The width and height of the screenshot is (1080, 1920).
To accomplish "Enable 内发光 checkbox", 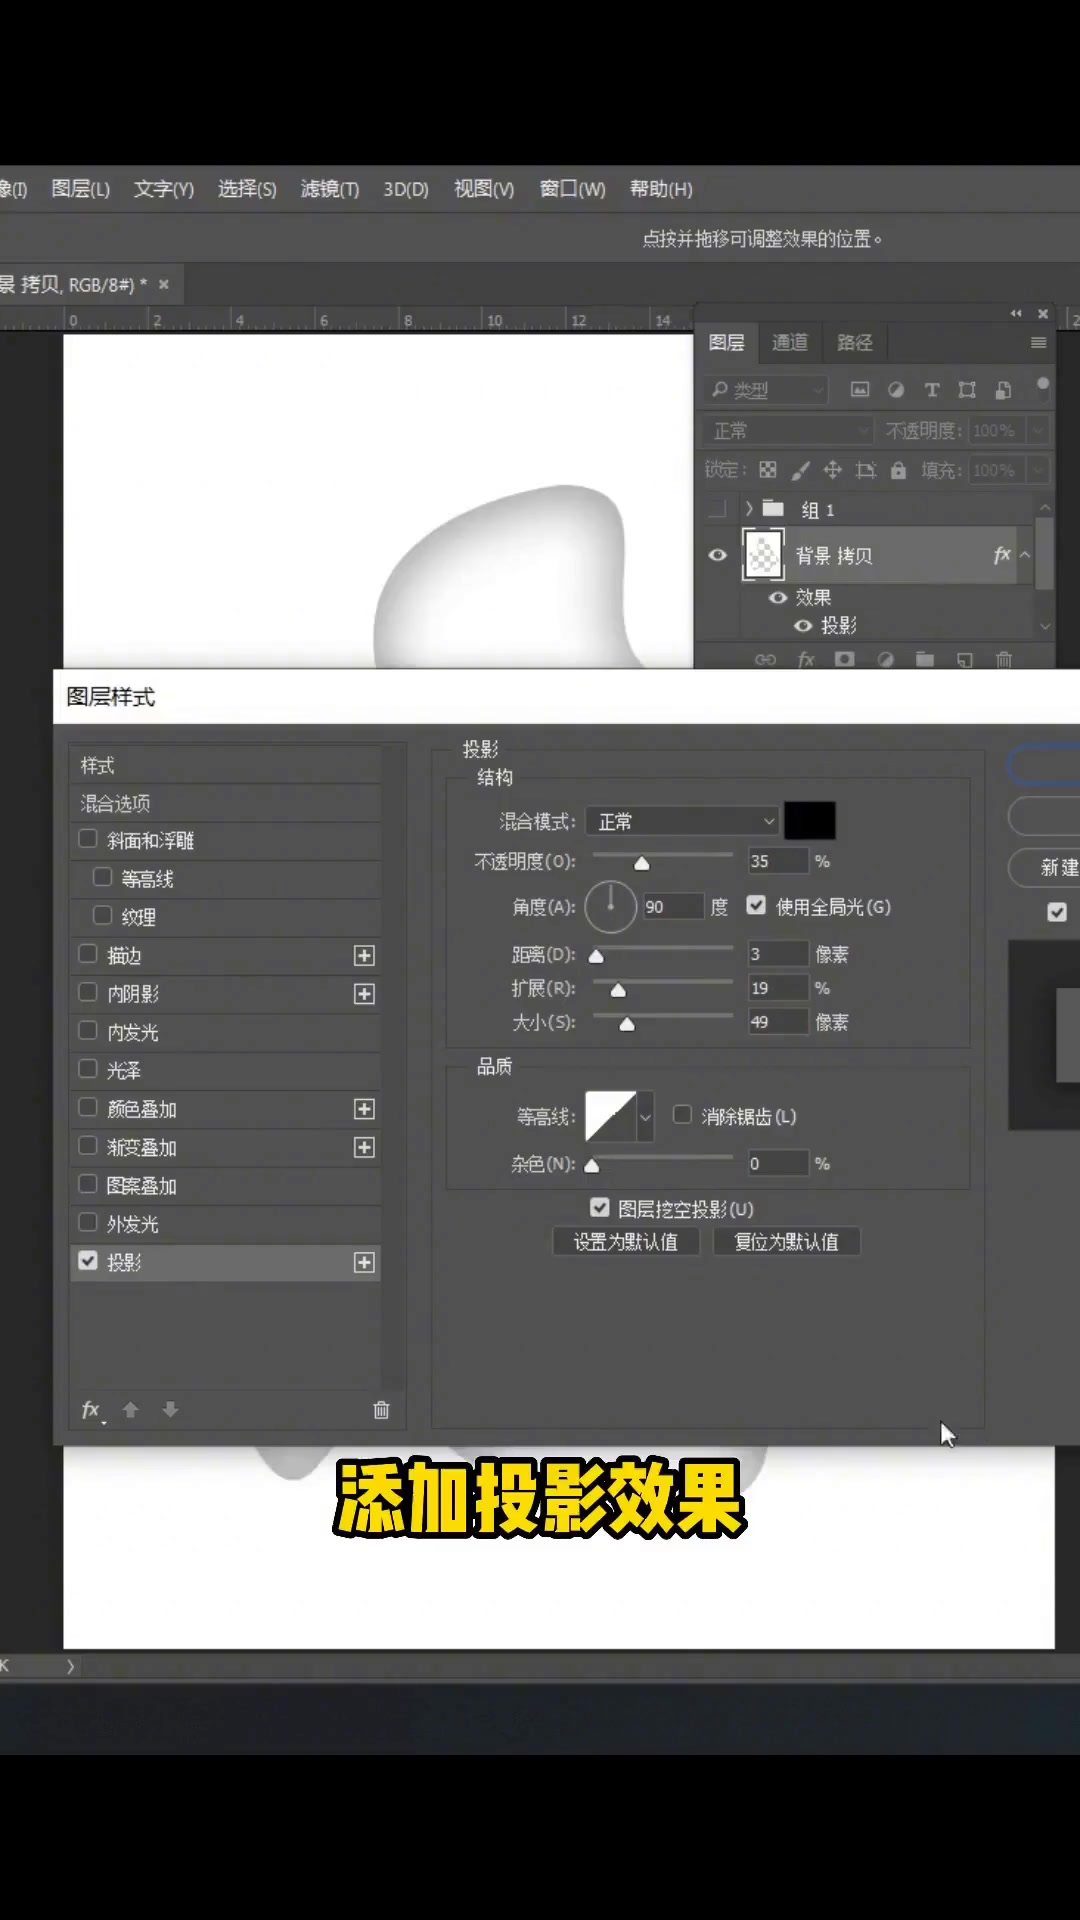I will (88, 1030).
